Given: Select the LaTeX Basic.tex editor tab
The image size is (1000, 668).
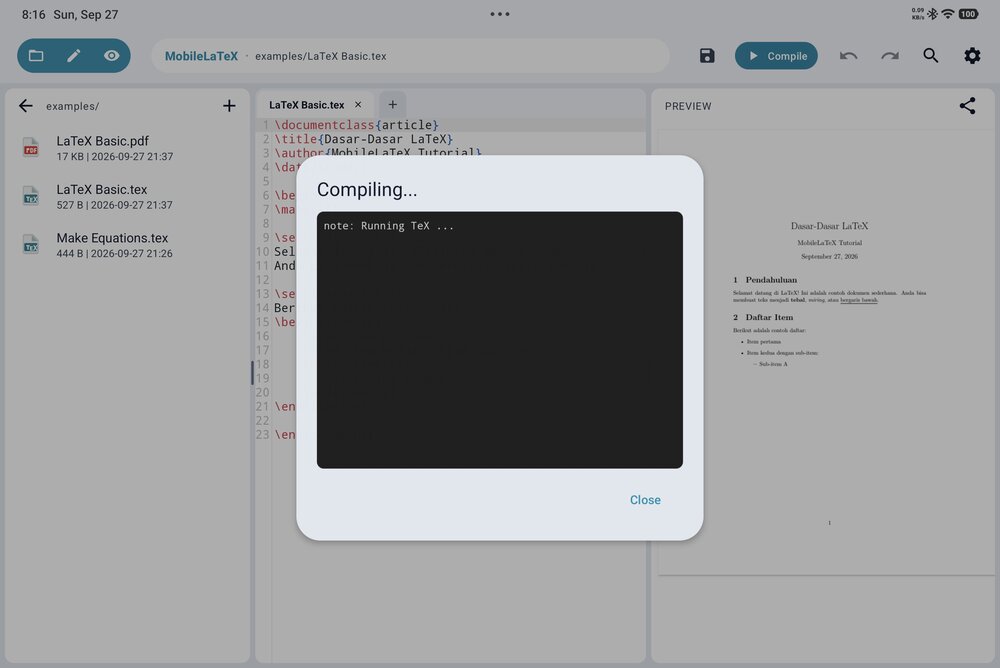Looking at the screenshot, I should pyautogui.click(x=306, y=105).
